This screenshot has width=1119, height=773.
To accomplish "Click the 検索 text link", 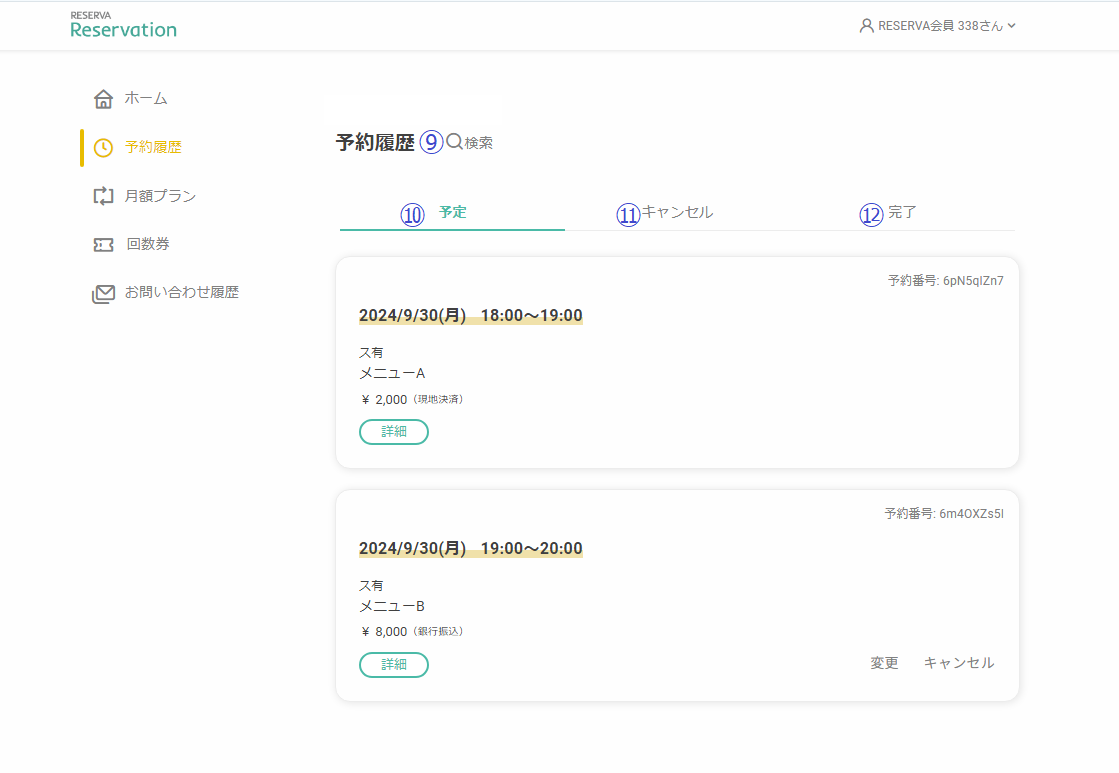I will point(479,143).
